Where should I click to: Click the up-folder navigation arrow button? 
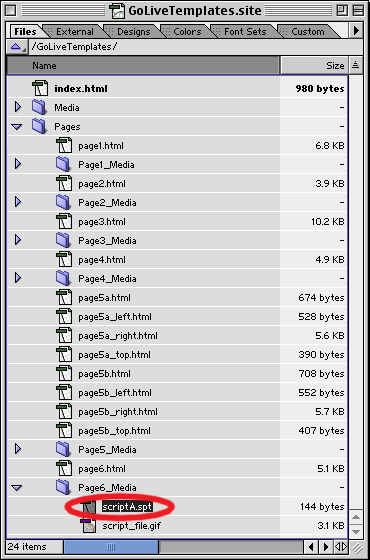pyautogui.click(x=16, y=47)
